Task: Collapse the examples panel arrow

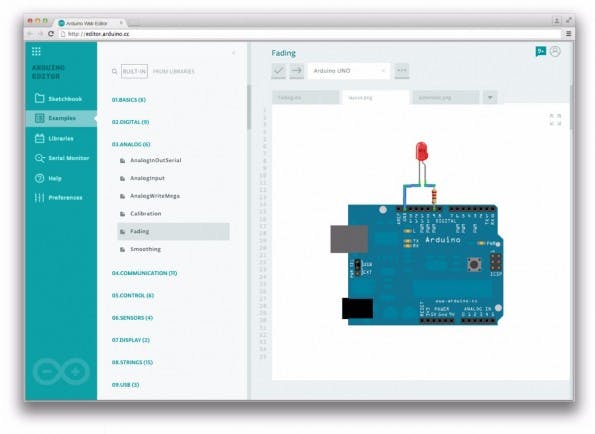Action: click(x=233, y=52)
